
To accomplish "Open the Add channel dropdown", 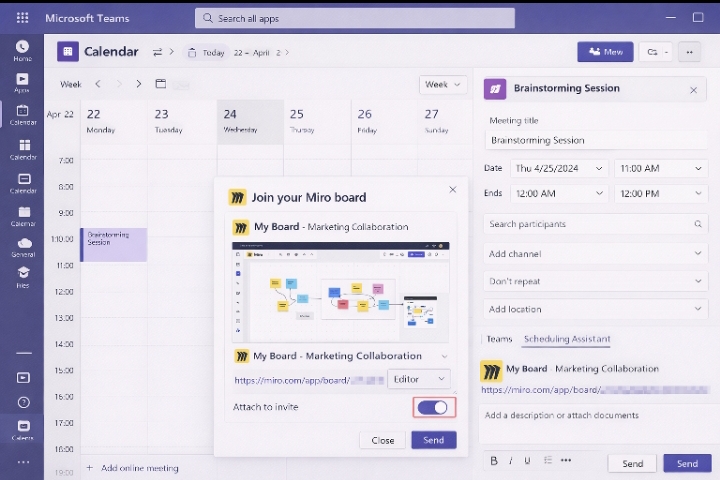I will [596, 254].
